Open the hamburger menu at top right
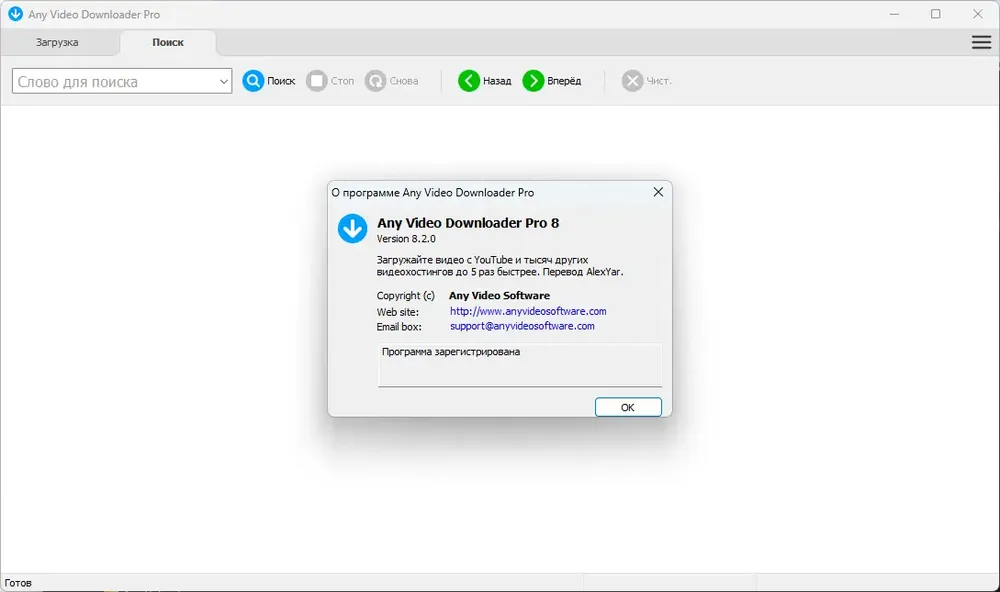Viewport: 1000px width, 592px height. [981, 42]
